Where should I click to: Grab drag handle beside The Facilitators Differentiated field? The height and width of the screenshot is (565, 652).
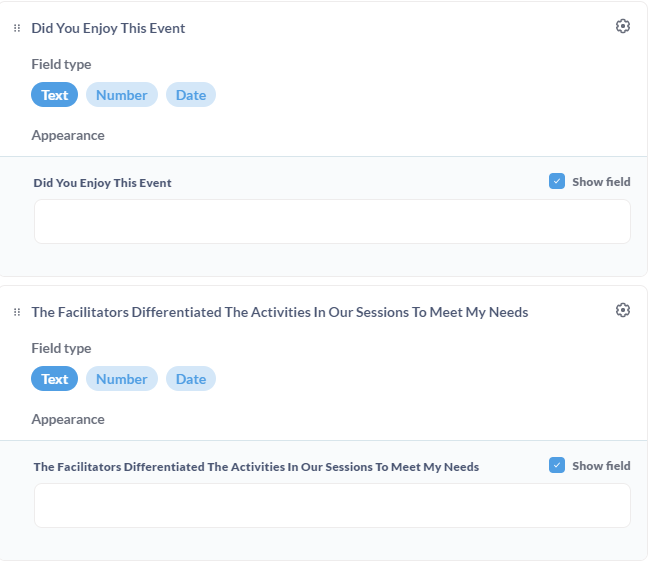click(x=17, y=312)
